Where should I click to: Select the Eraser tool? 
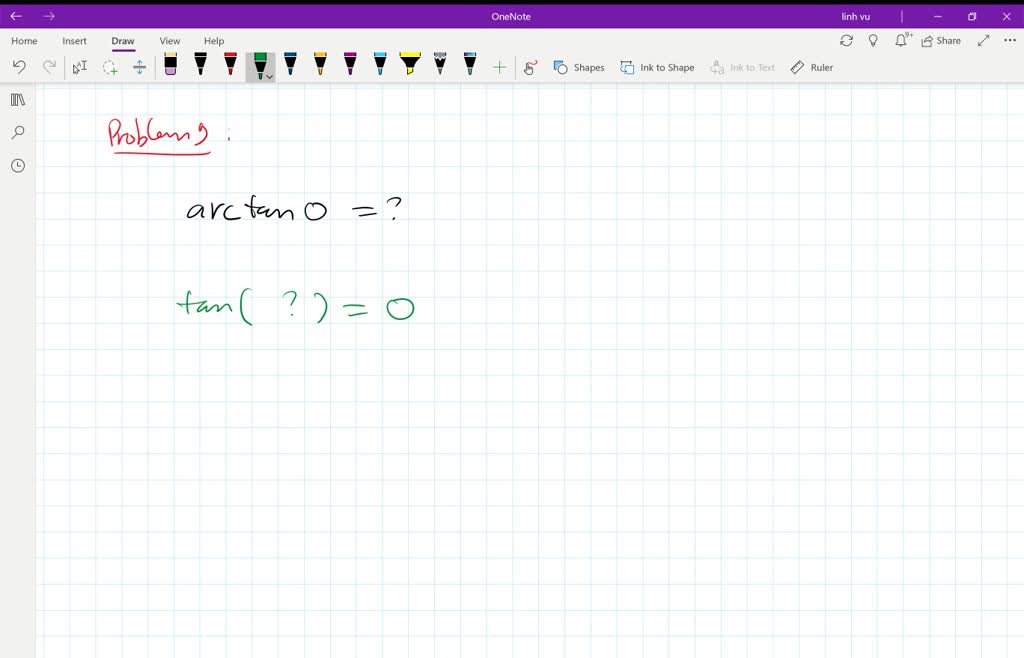tap(170, 66)
